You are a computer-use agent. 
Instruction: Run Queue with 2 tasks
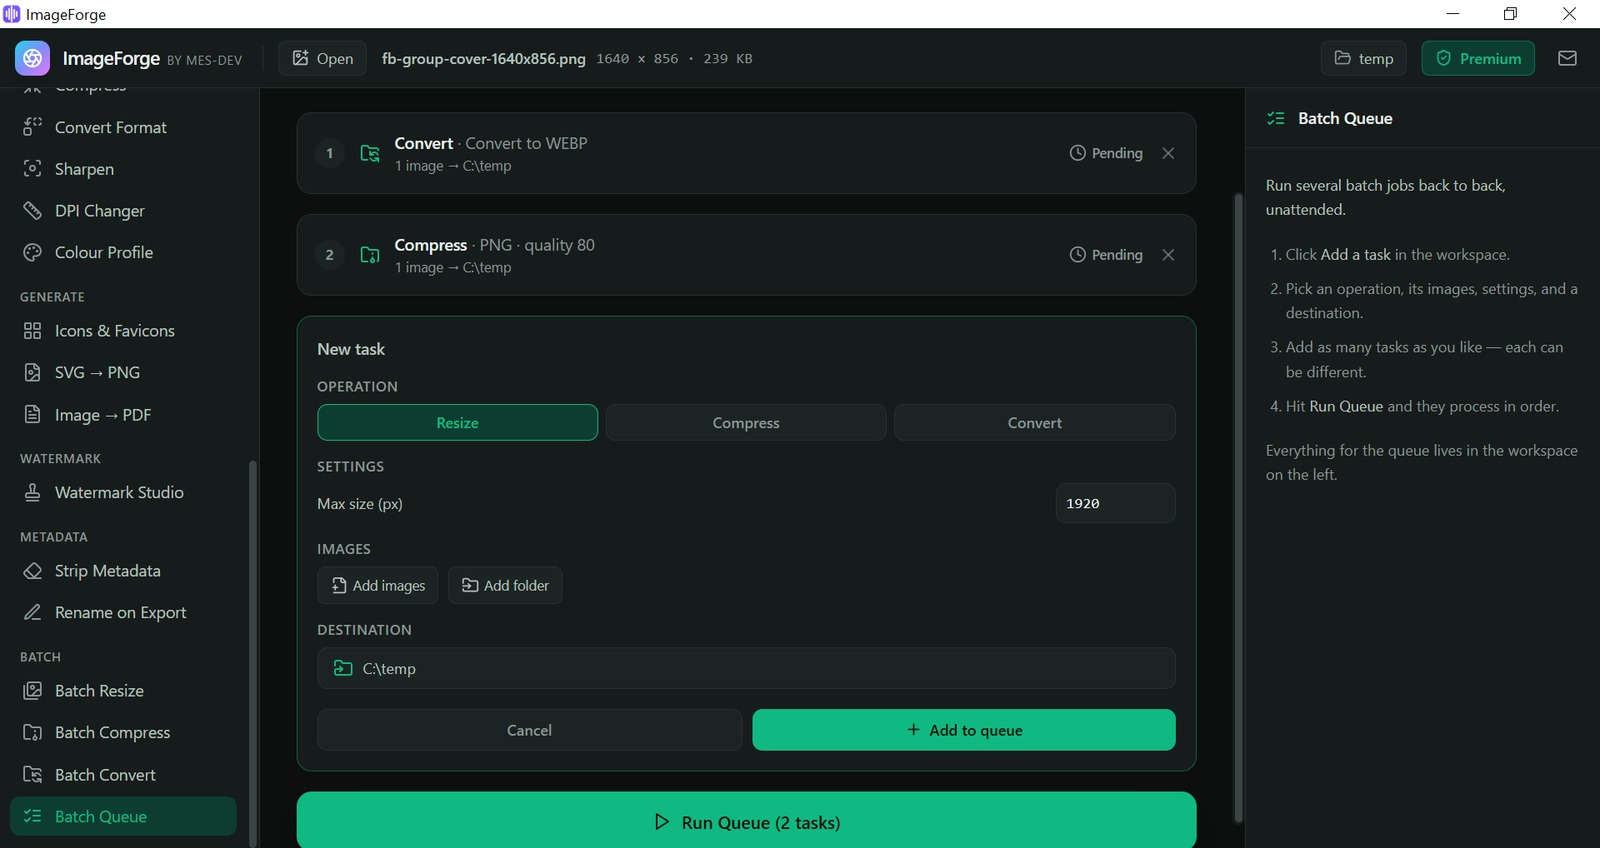click(x=746, y=821)
